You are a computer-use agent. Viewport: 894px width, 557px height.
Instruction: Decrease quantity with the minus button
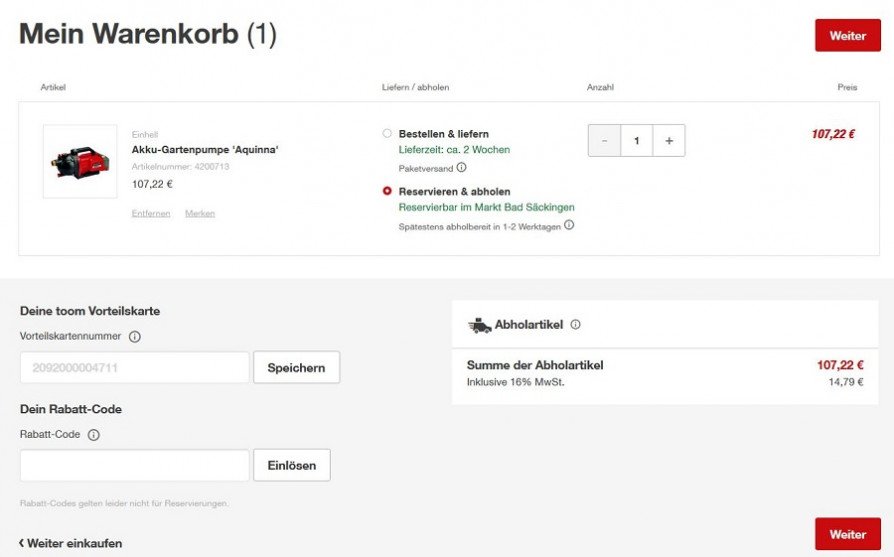click(x=604, y=140)
